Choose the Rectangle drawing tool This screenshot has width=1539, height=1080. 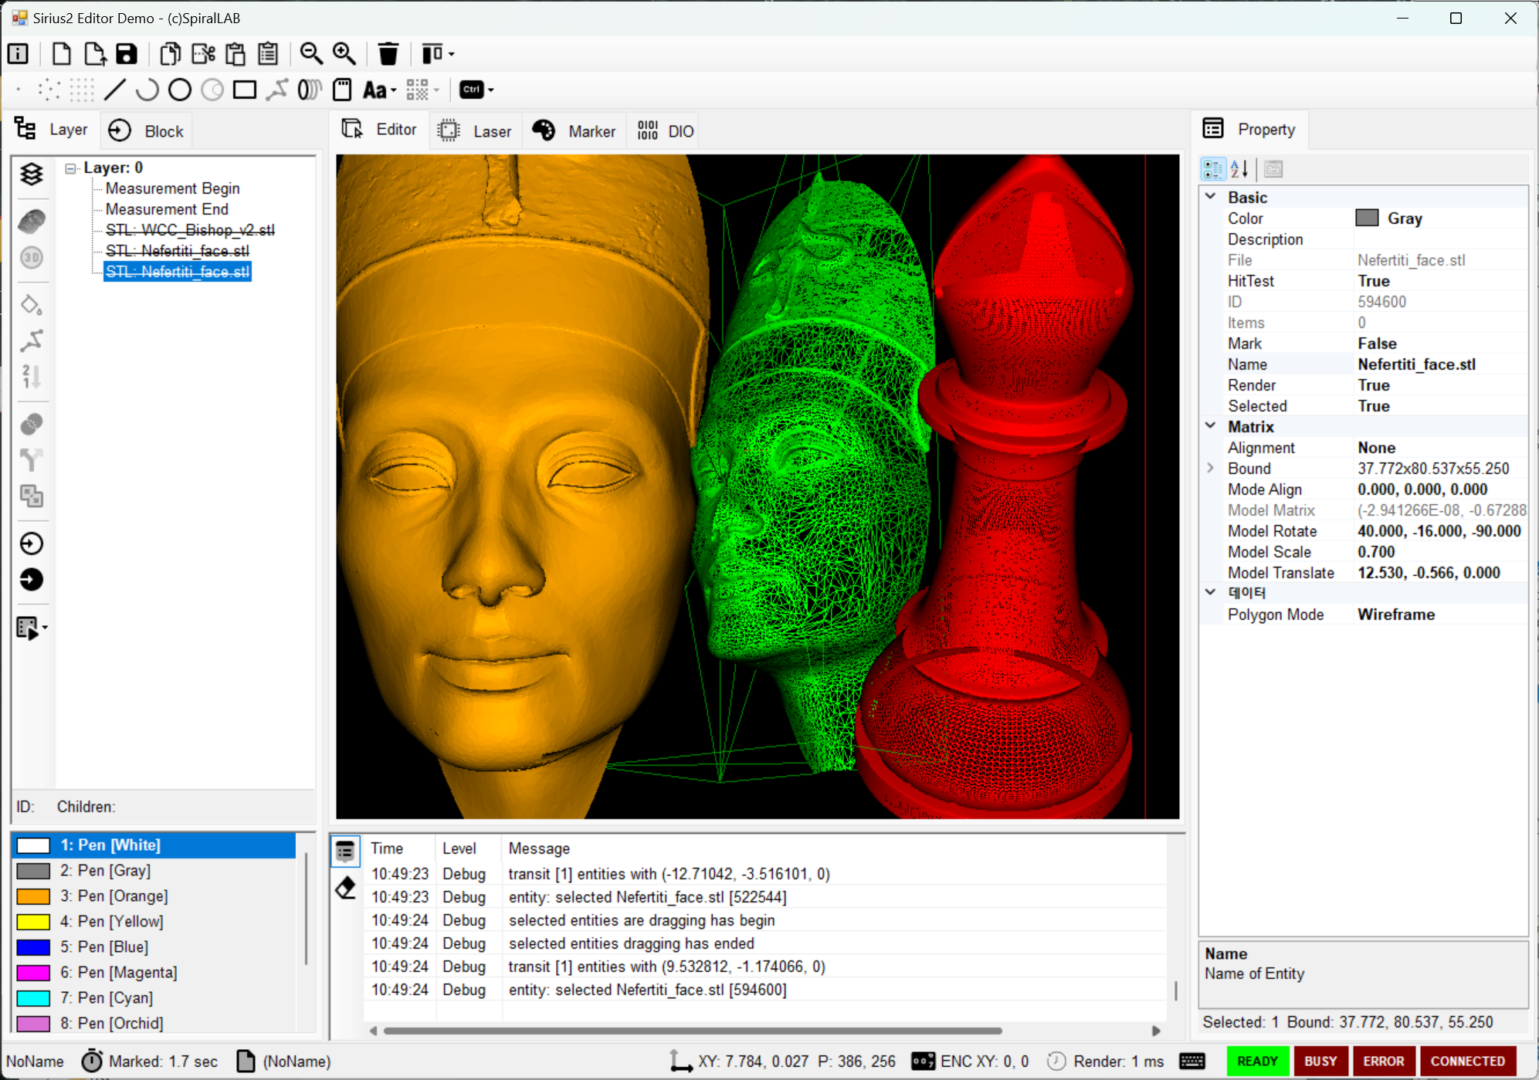[244, 90]
